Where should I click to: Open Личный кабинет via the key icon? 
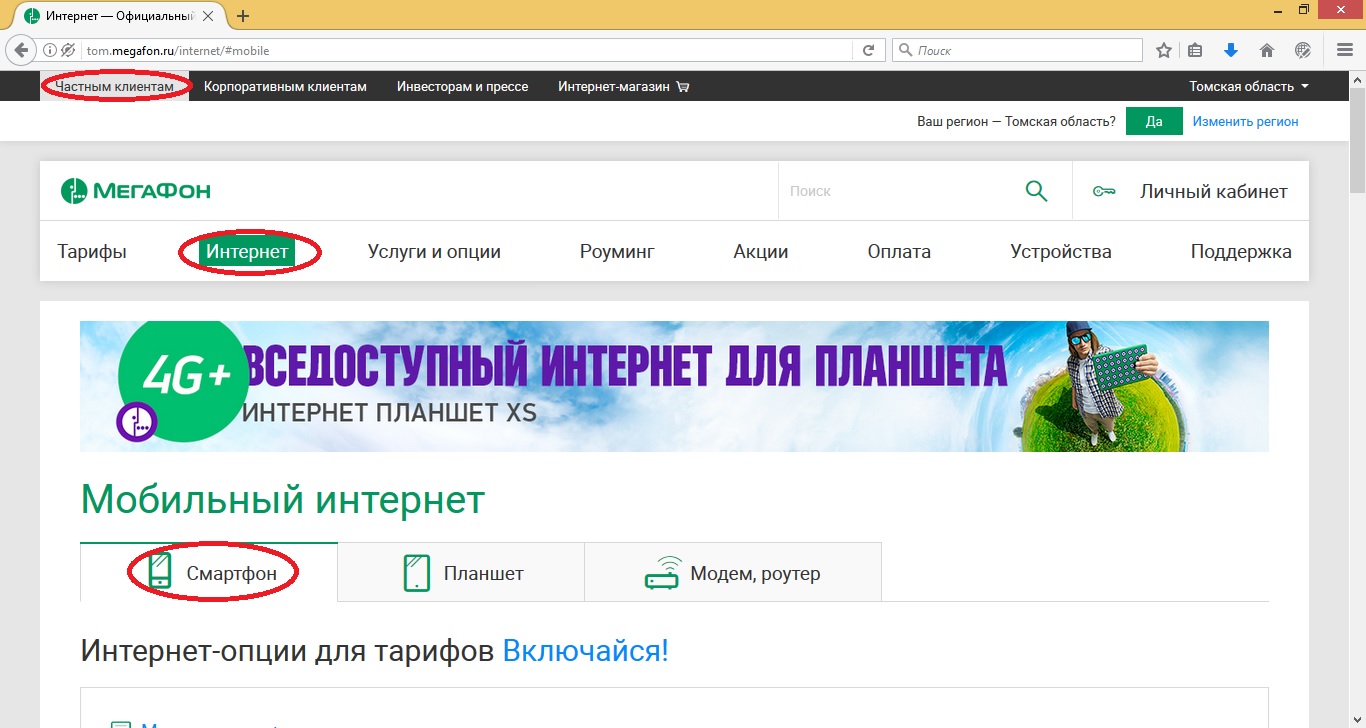pos(1103,190)
